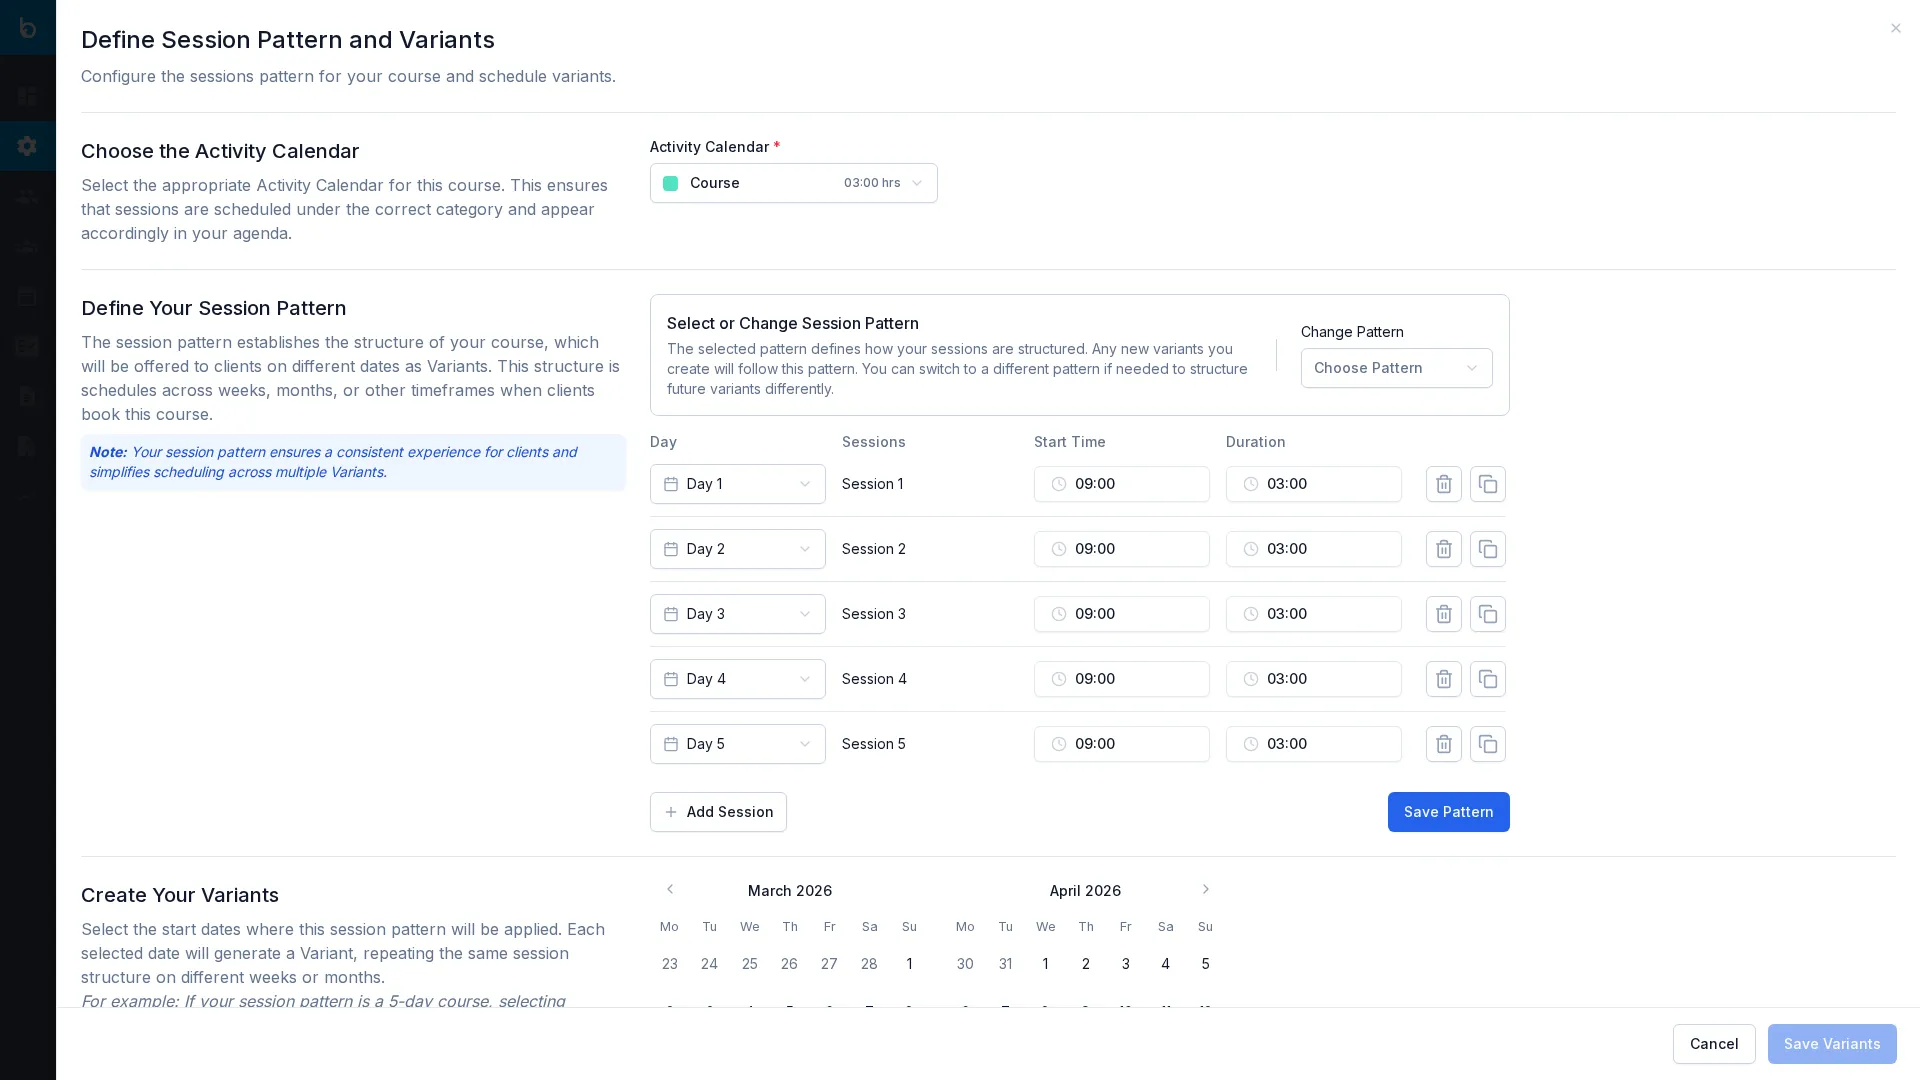
Task: Open the Choose Pattern dropdown
Action: click(1396, 368)
